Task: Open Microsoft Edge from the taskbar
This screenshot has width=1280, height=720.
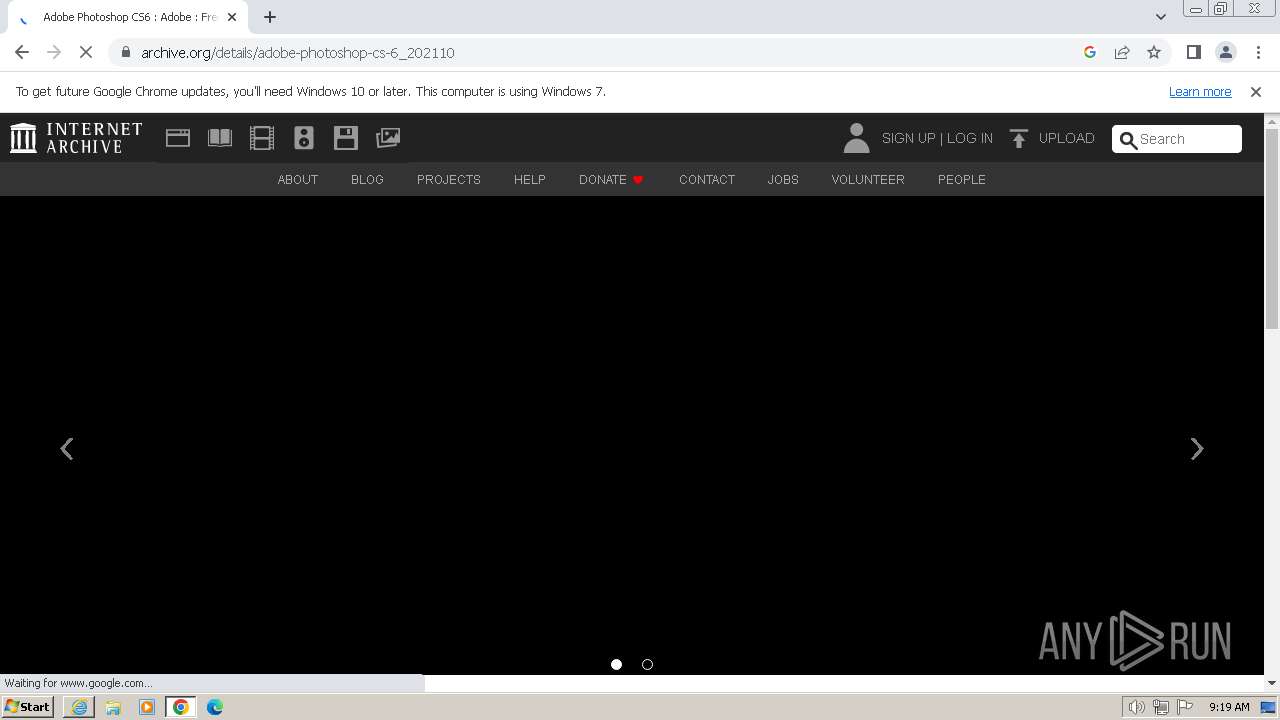Action: (x=215, y=707)
